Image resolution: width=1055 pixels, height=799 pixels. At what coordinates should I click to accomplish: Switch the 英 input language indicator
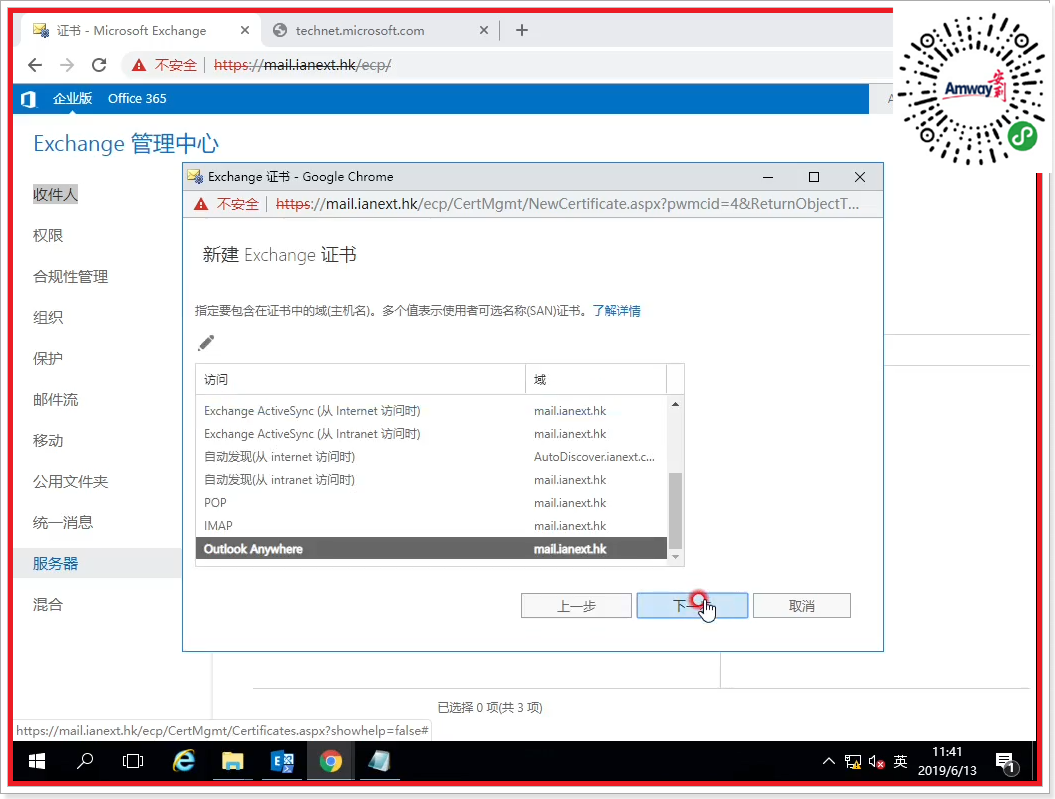[900, 761]
